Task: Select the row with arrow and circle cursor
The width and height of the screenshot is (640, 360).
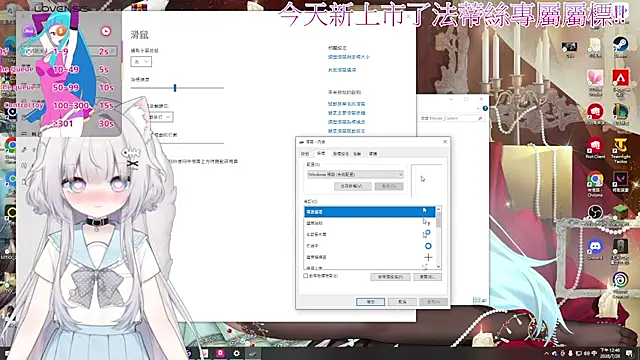Action: click(369, 234)
